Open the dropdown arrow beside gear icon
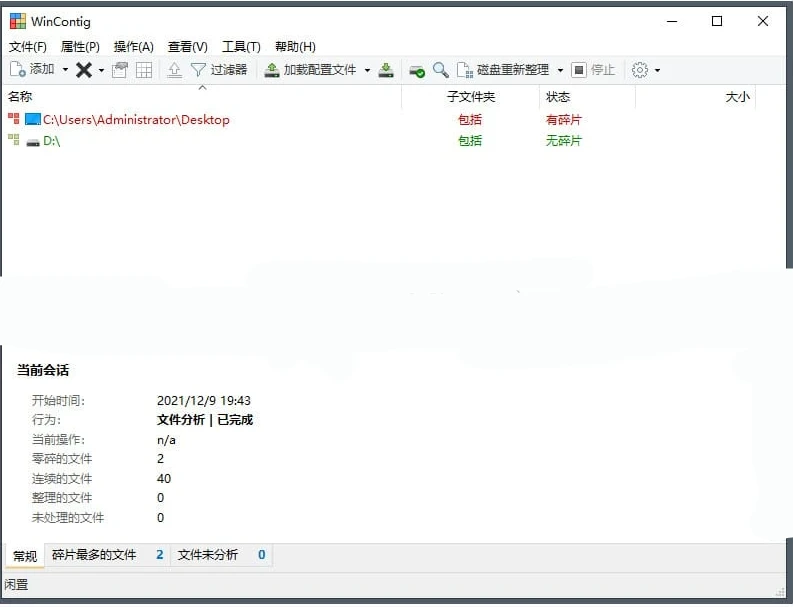This screenshot has height=607, width=793. pos(657,70)
